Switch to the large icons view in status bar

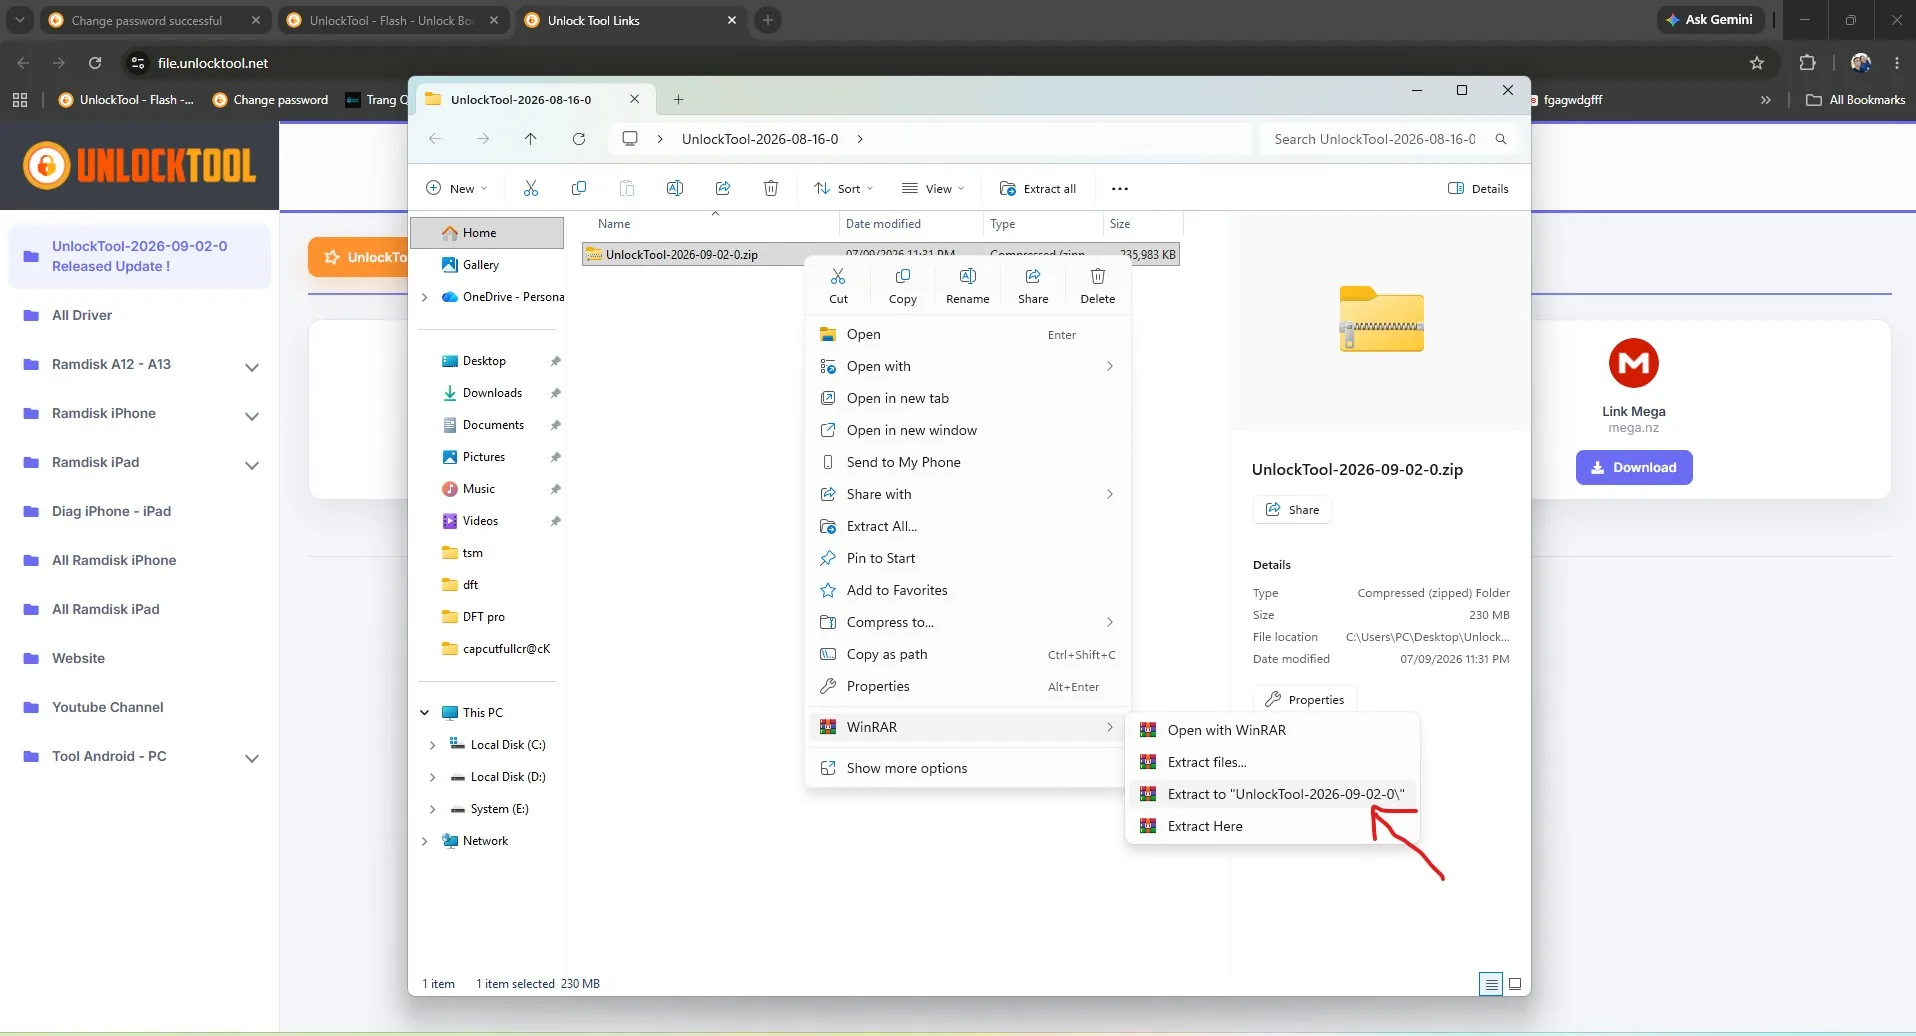tap(1515, 984)
